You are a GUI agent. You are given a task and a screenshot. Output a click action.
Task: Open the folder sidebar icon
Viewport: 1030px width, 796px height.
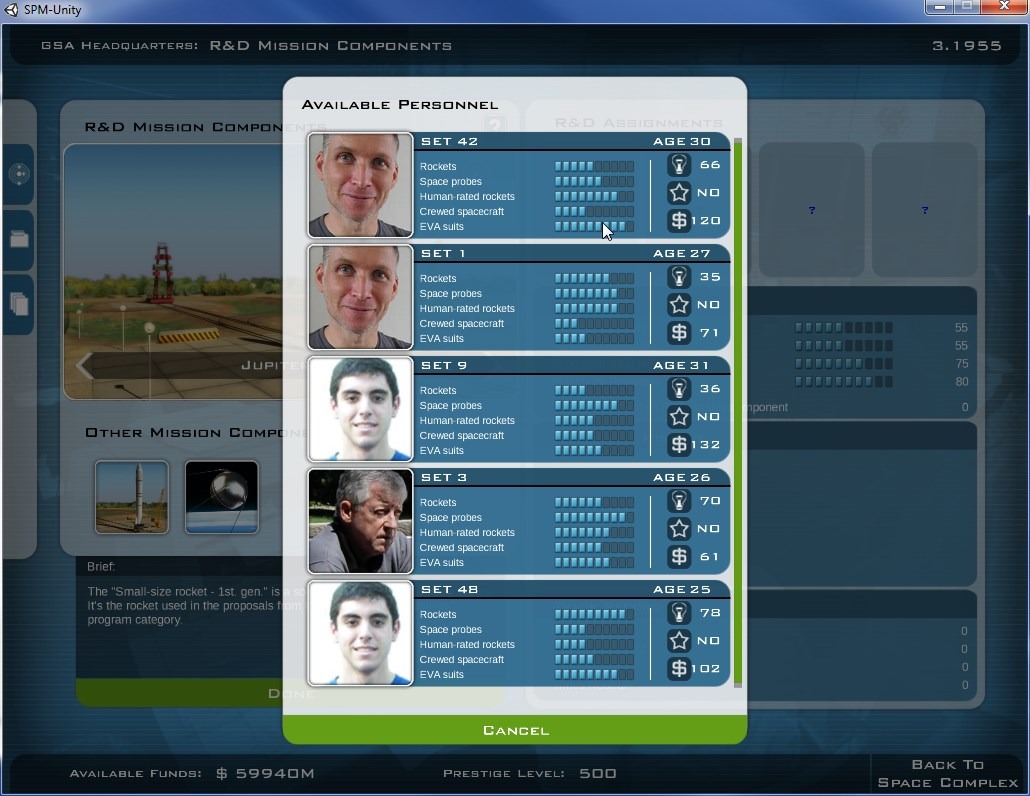19,240
